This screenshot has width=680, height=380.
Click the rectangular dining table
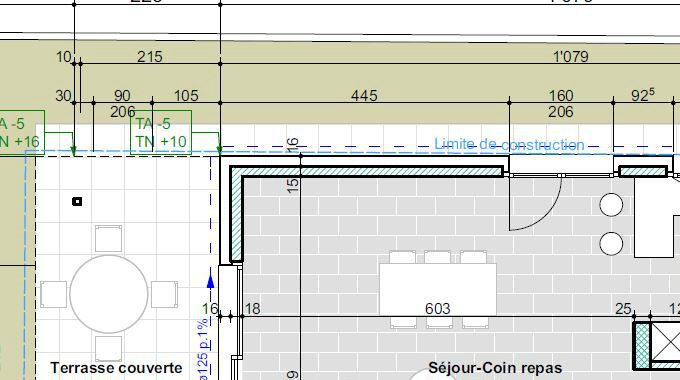click(x=438, y=289)
